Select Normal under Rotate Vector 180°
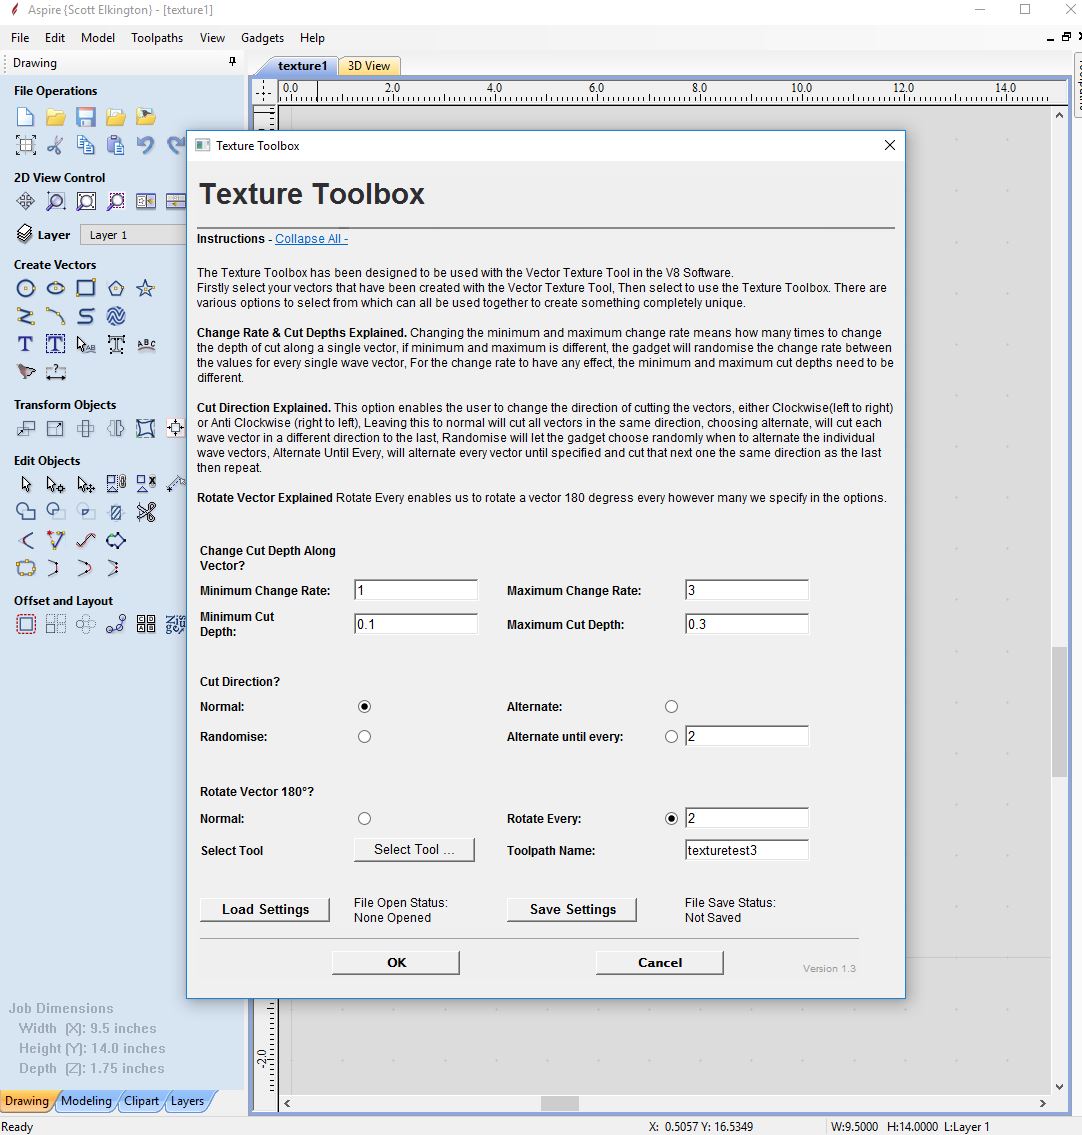The height and width of the screenshot is (1135, 1082). tap(364, 818)
